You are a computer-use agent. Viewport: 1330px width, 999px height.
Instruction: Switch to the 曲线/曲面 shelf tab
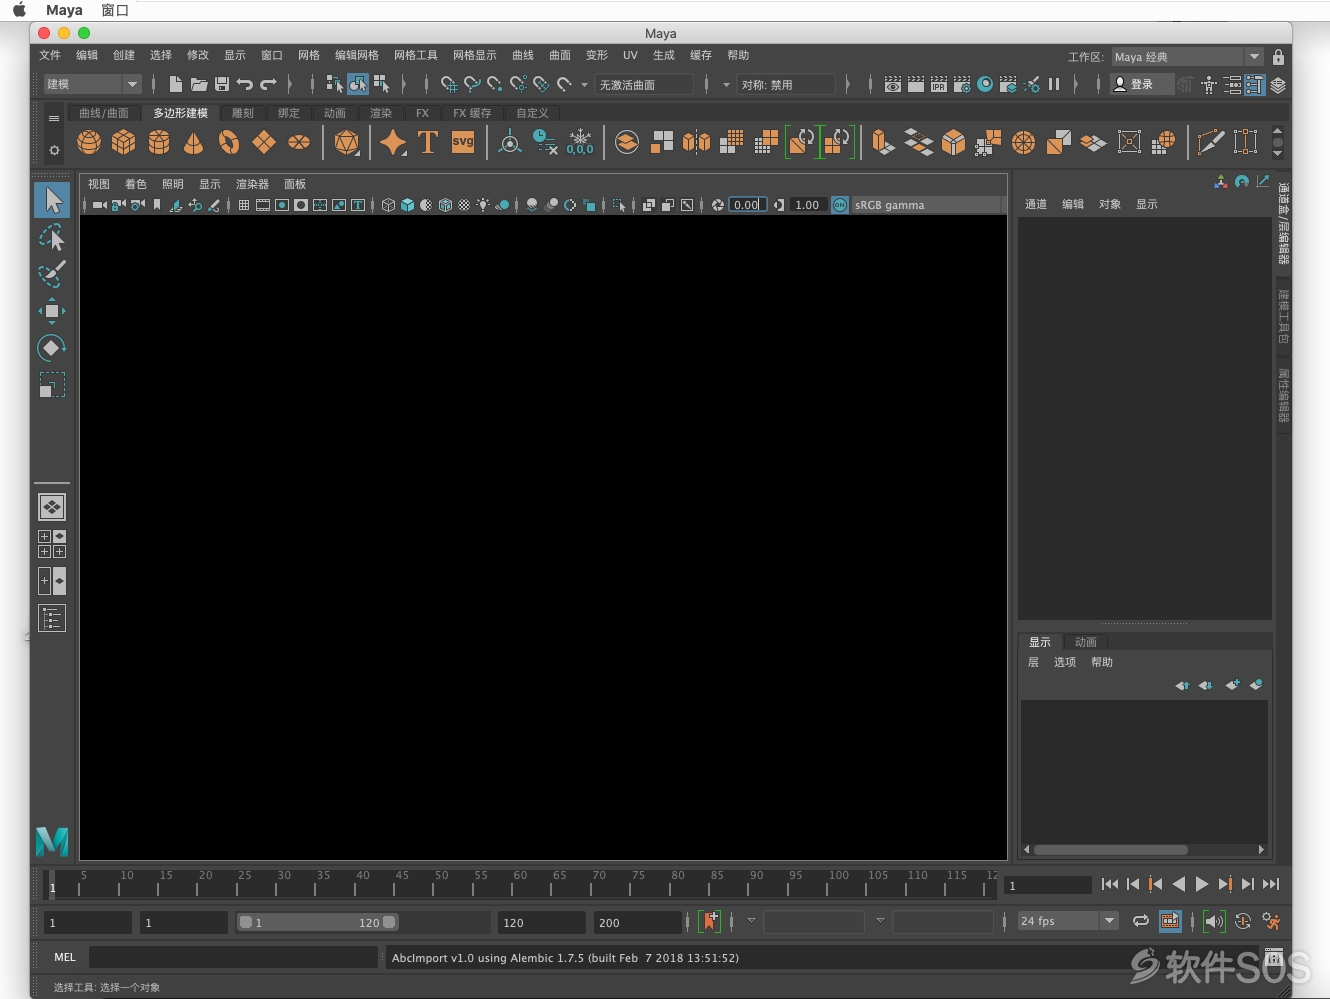pyautogui.click(x=104, y=113)
